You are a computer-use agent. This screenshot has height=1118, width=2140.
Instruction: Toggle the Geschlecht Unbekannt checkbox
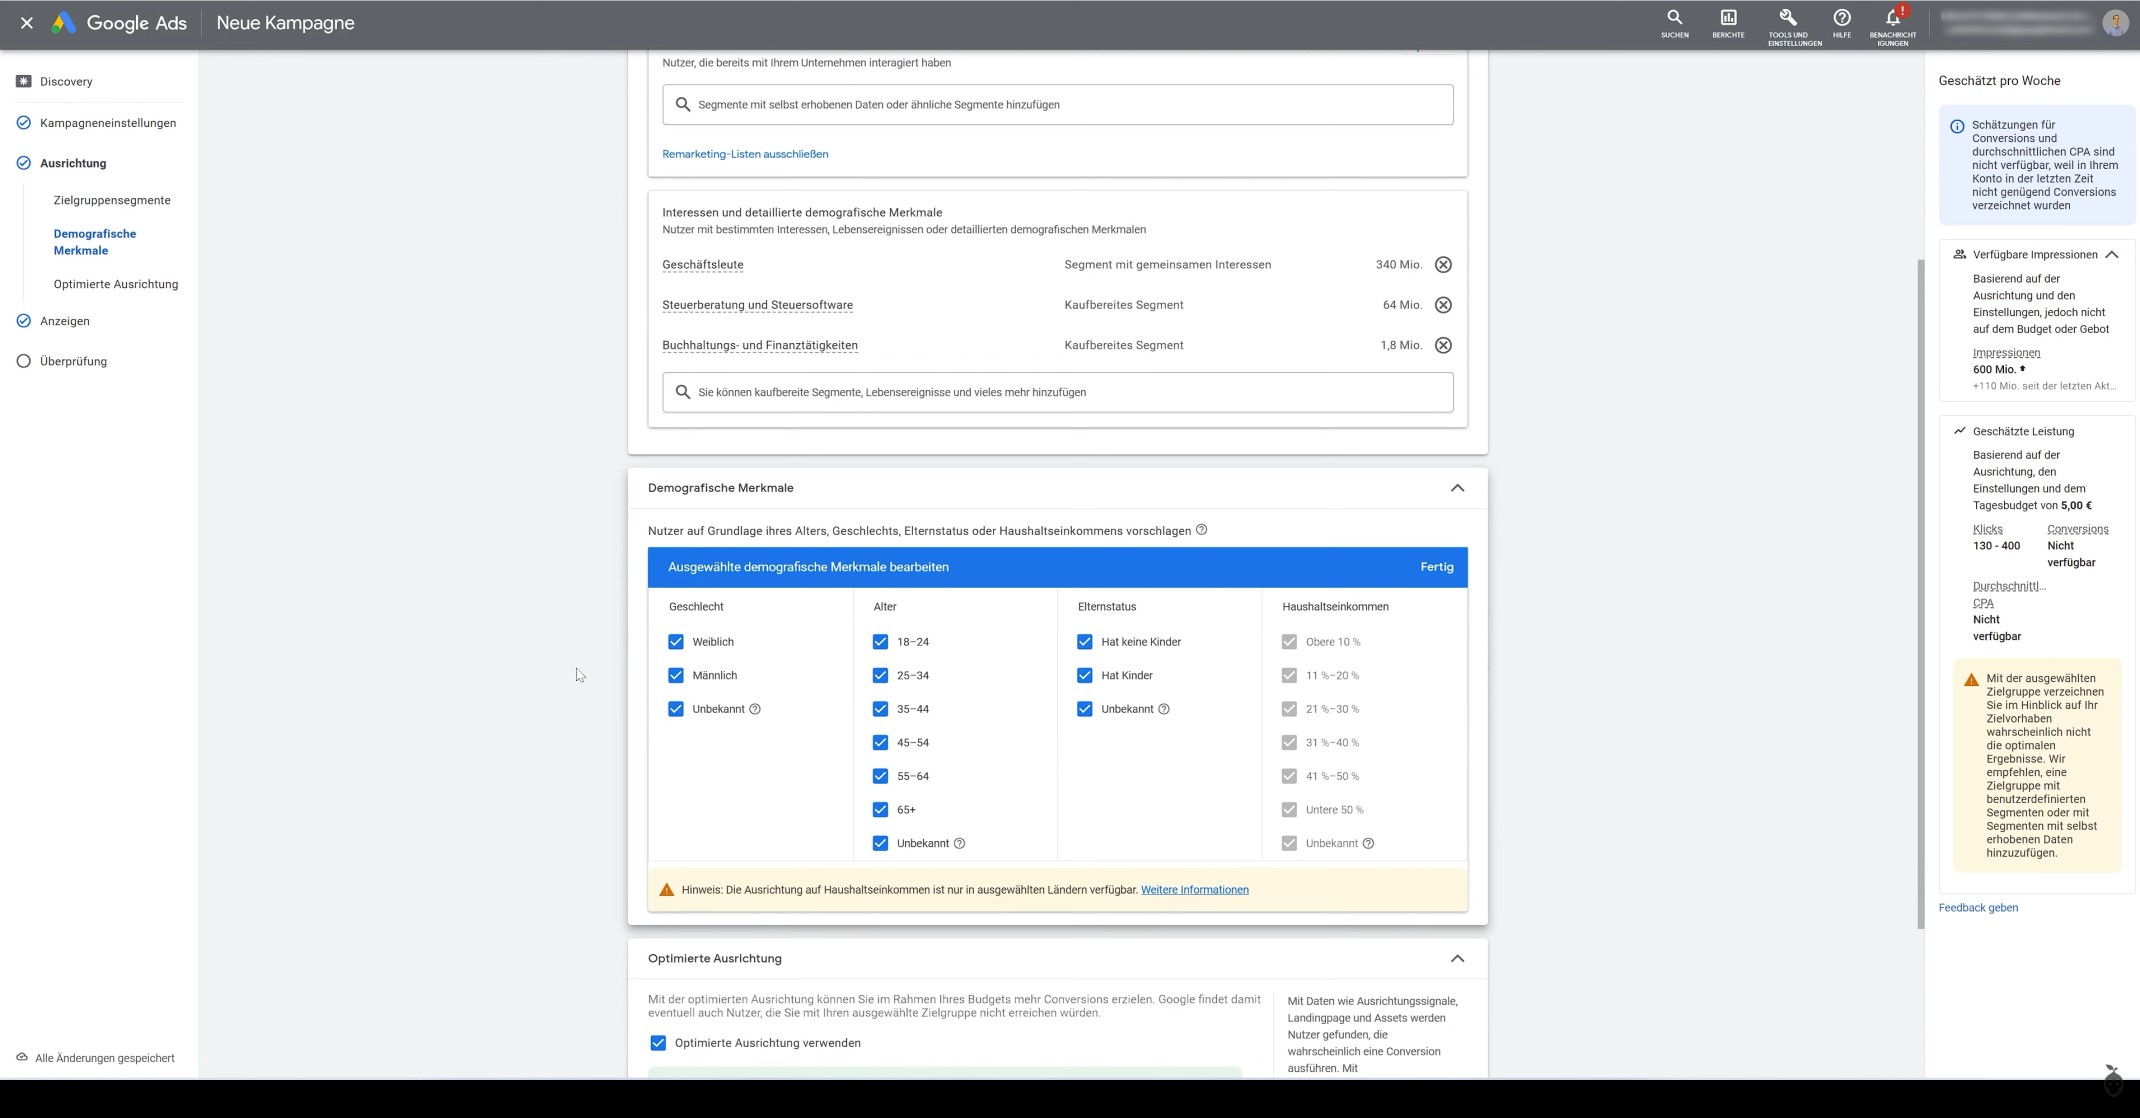[x=676, y=709]
